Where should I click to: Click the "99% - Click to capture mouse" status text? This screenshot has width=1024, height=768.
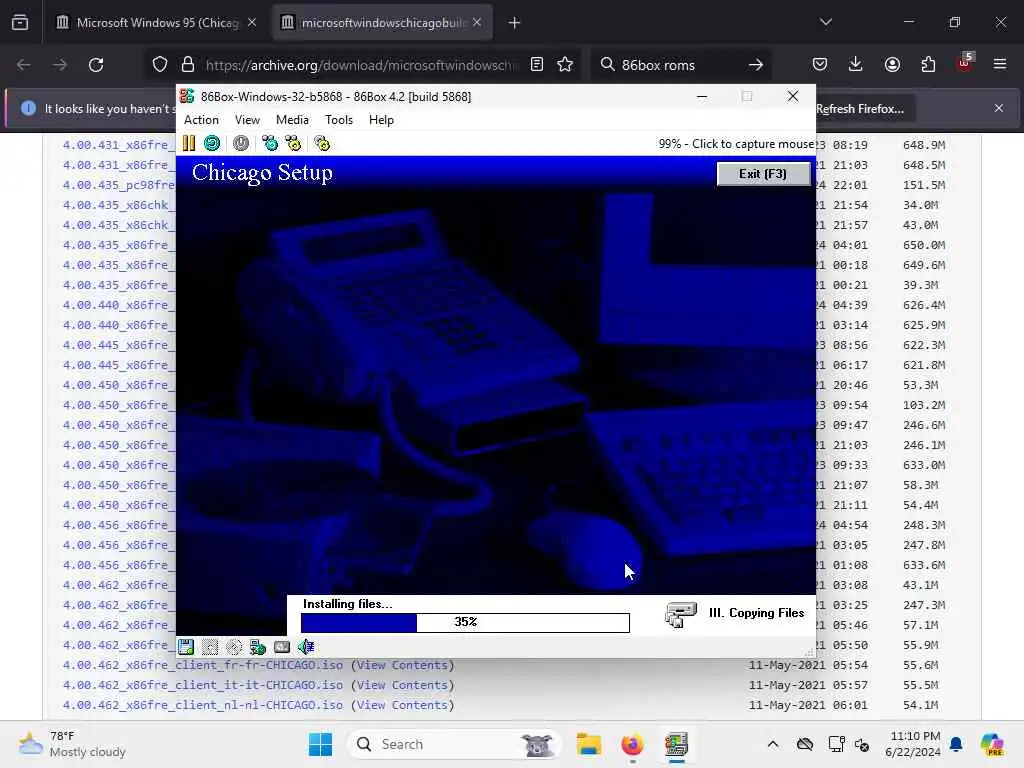click(x=736, y=144)
